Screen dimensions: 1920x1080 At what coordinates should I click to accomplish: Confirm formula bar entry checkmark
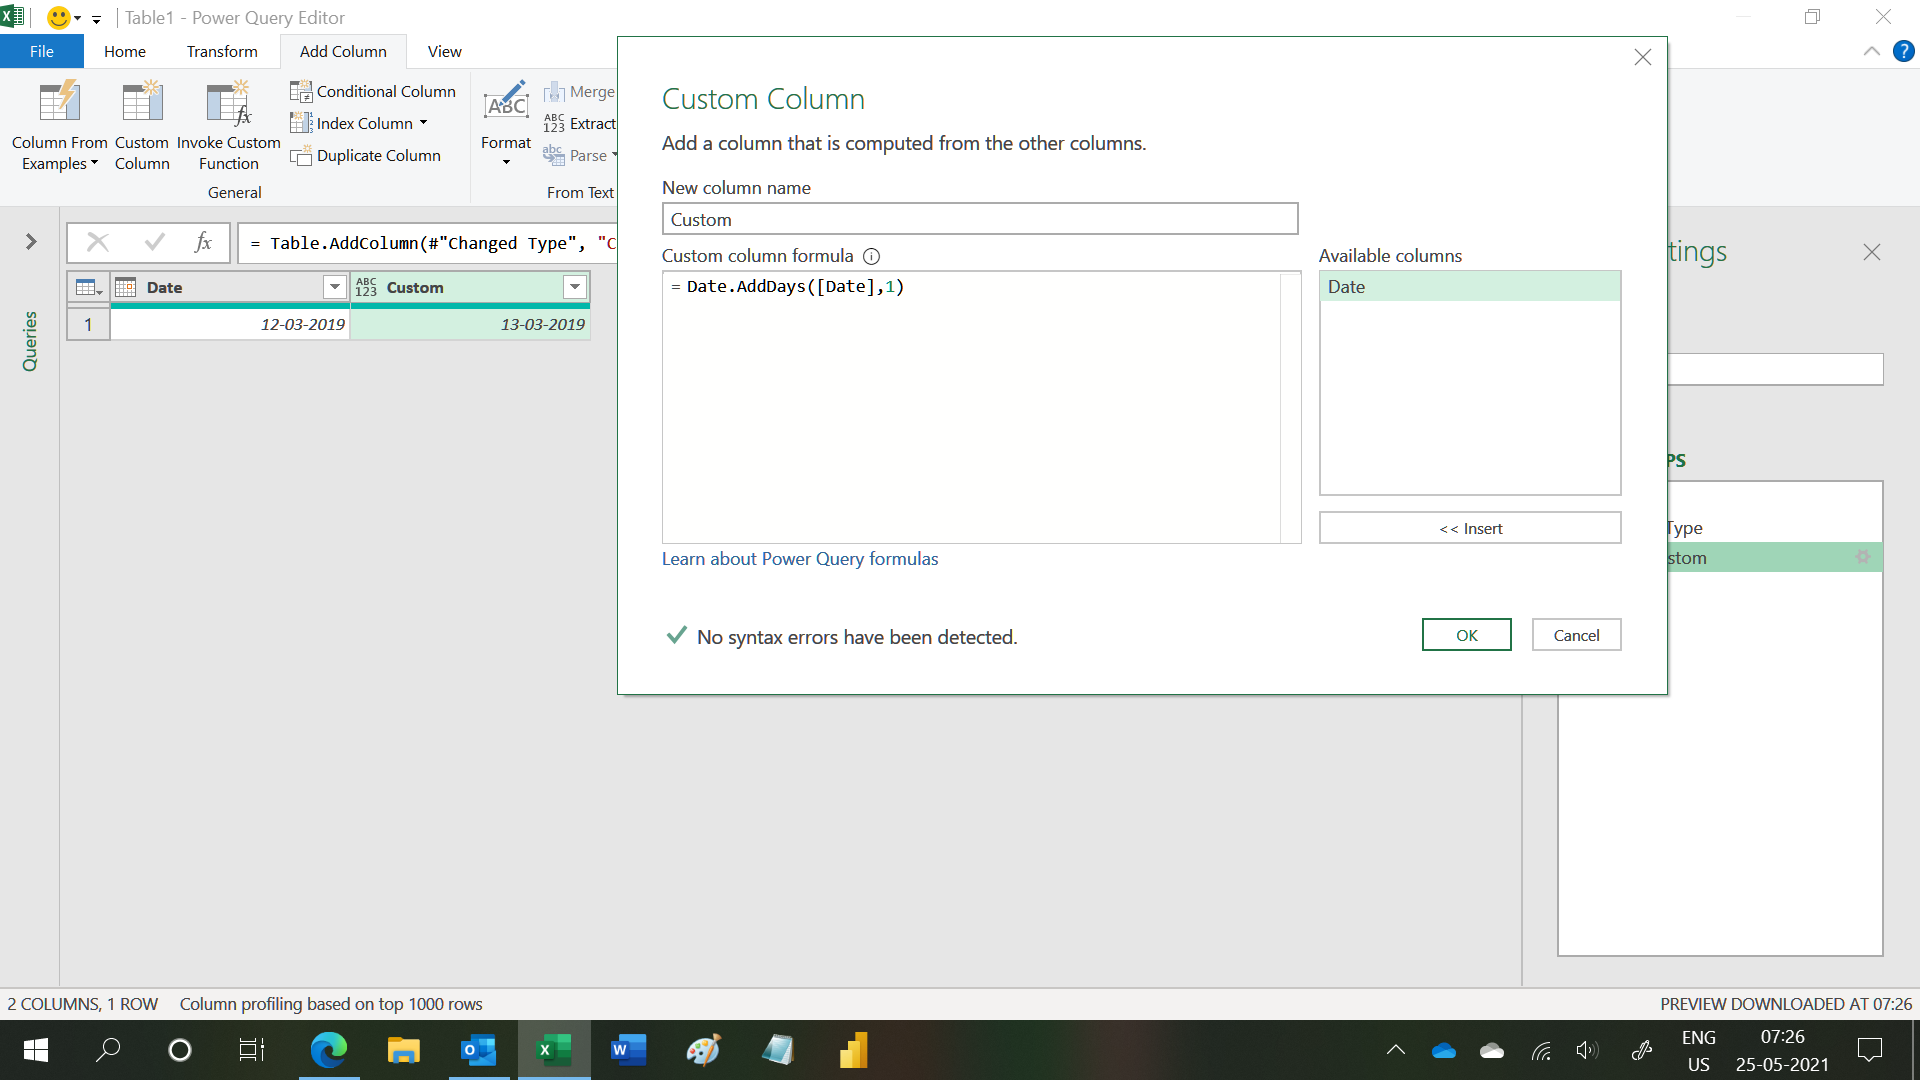(155, 242)
